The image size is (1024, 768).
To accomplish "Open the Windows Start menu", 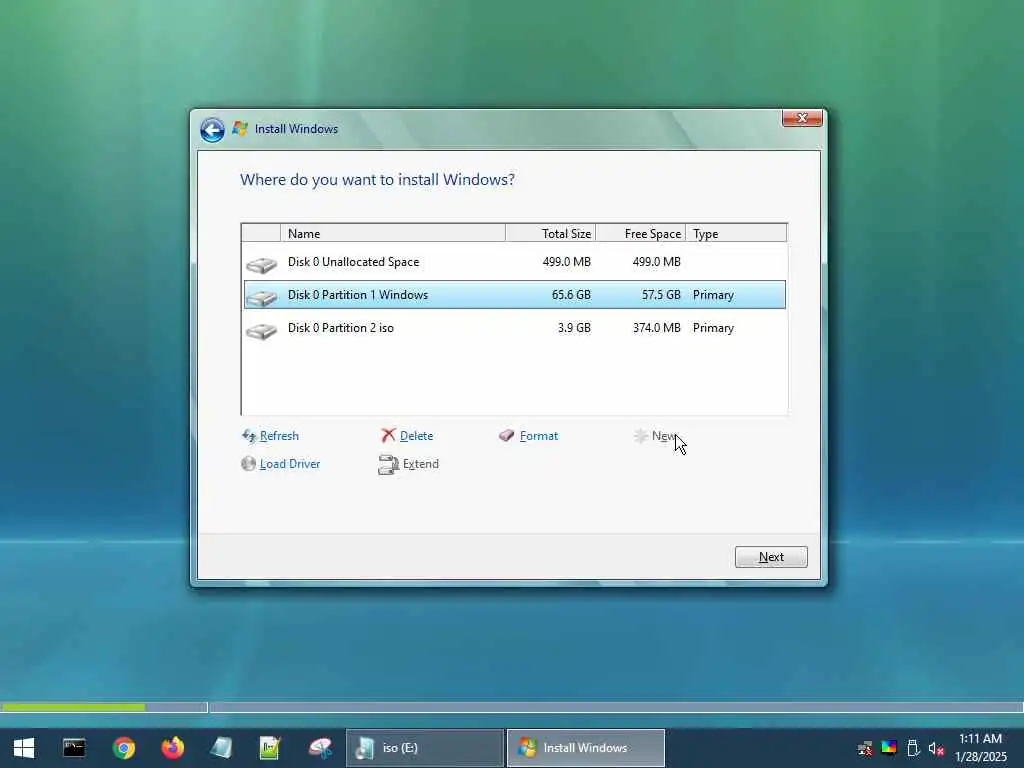I will pos(24,748).
